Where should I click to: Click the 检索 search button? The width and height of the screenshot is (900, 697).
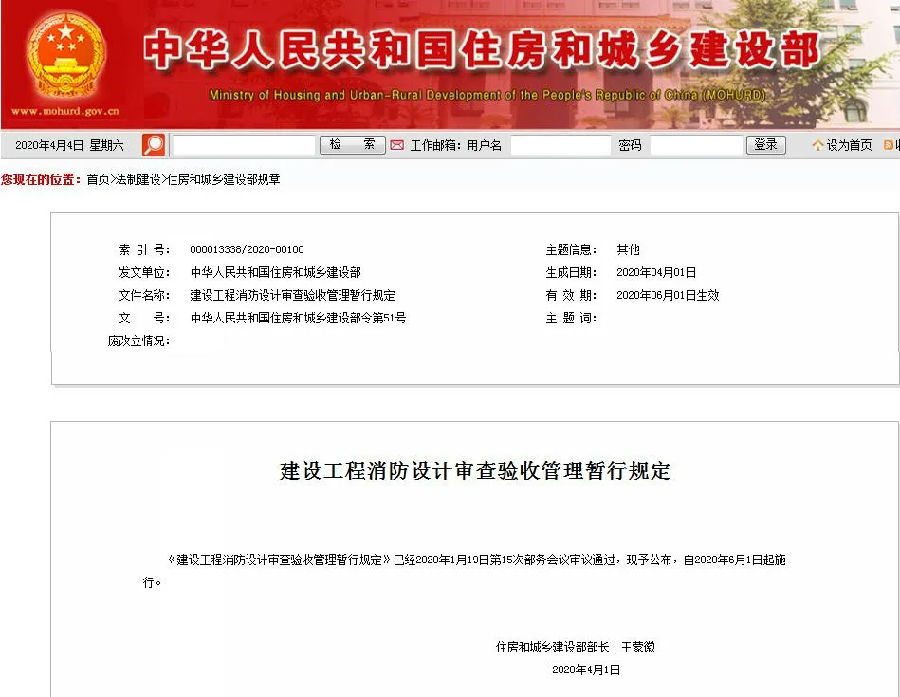point(352,145)
